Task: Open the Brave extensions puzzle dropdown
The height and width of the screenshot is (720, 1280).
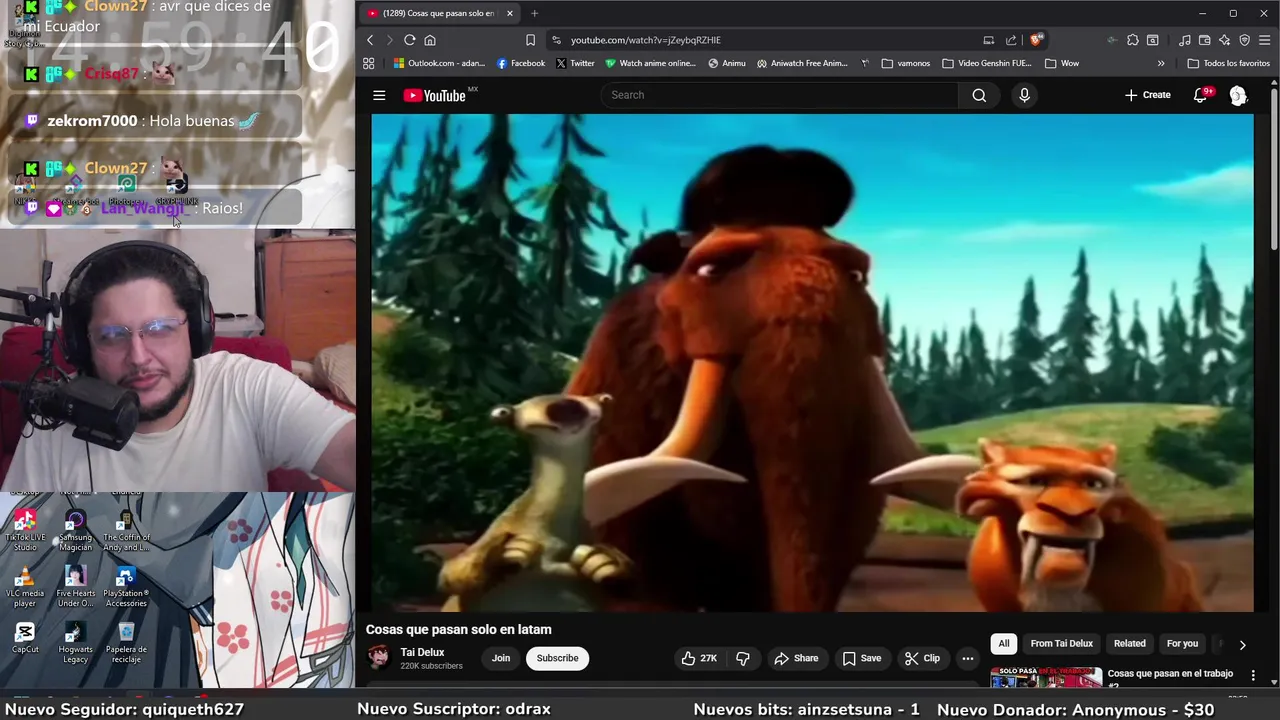Action: coord(1133,40)
